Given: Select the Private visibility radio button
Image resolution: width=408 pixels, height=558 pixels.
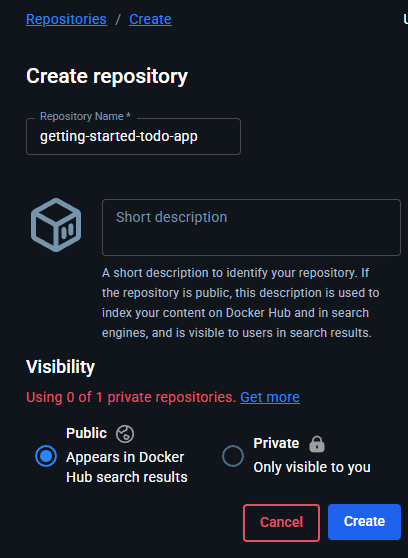Looking at the screenshot, I should click(x=233, y=456).
